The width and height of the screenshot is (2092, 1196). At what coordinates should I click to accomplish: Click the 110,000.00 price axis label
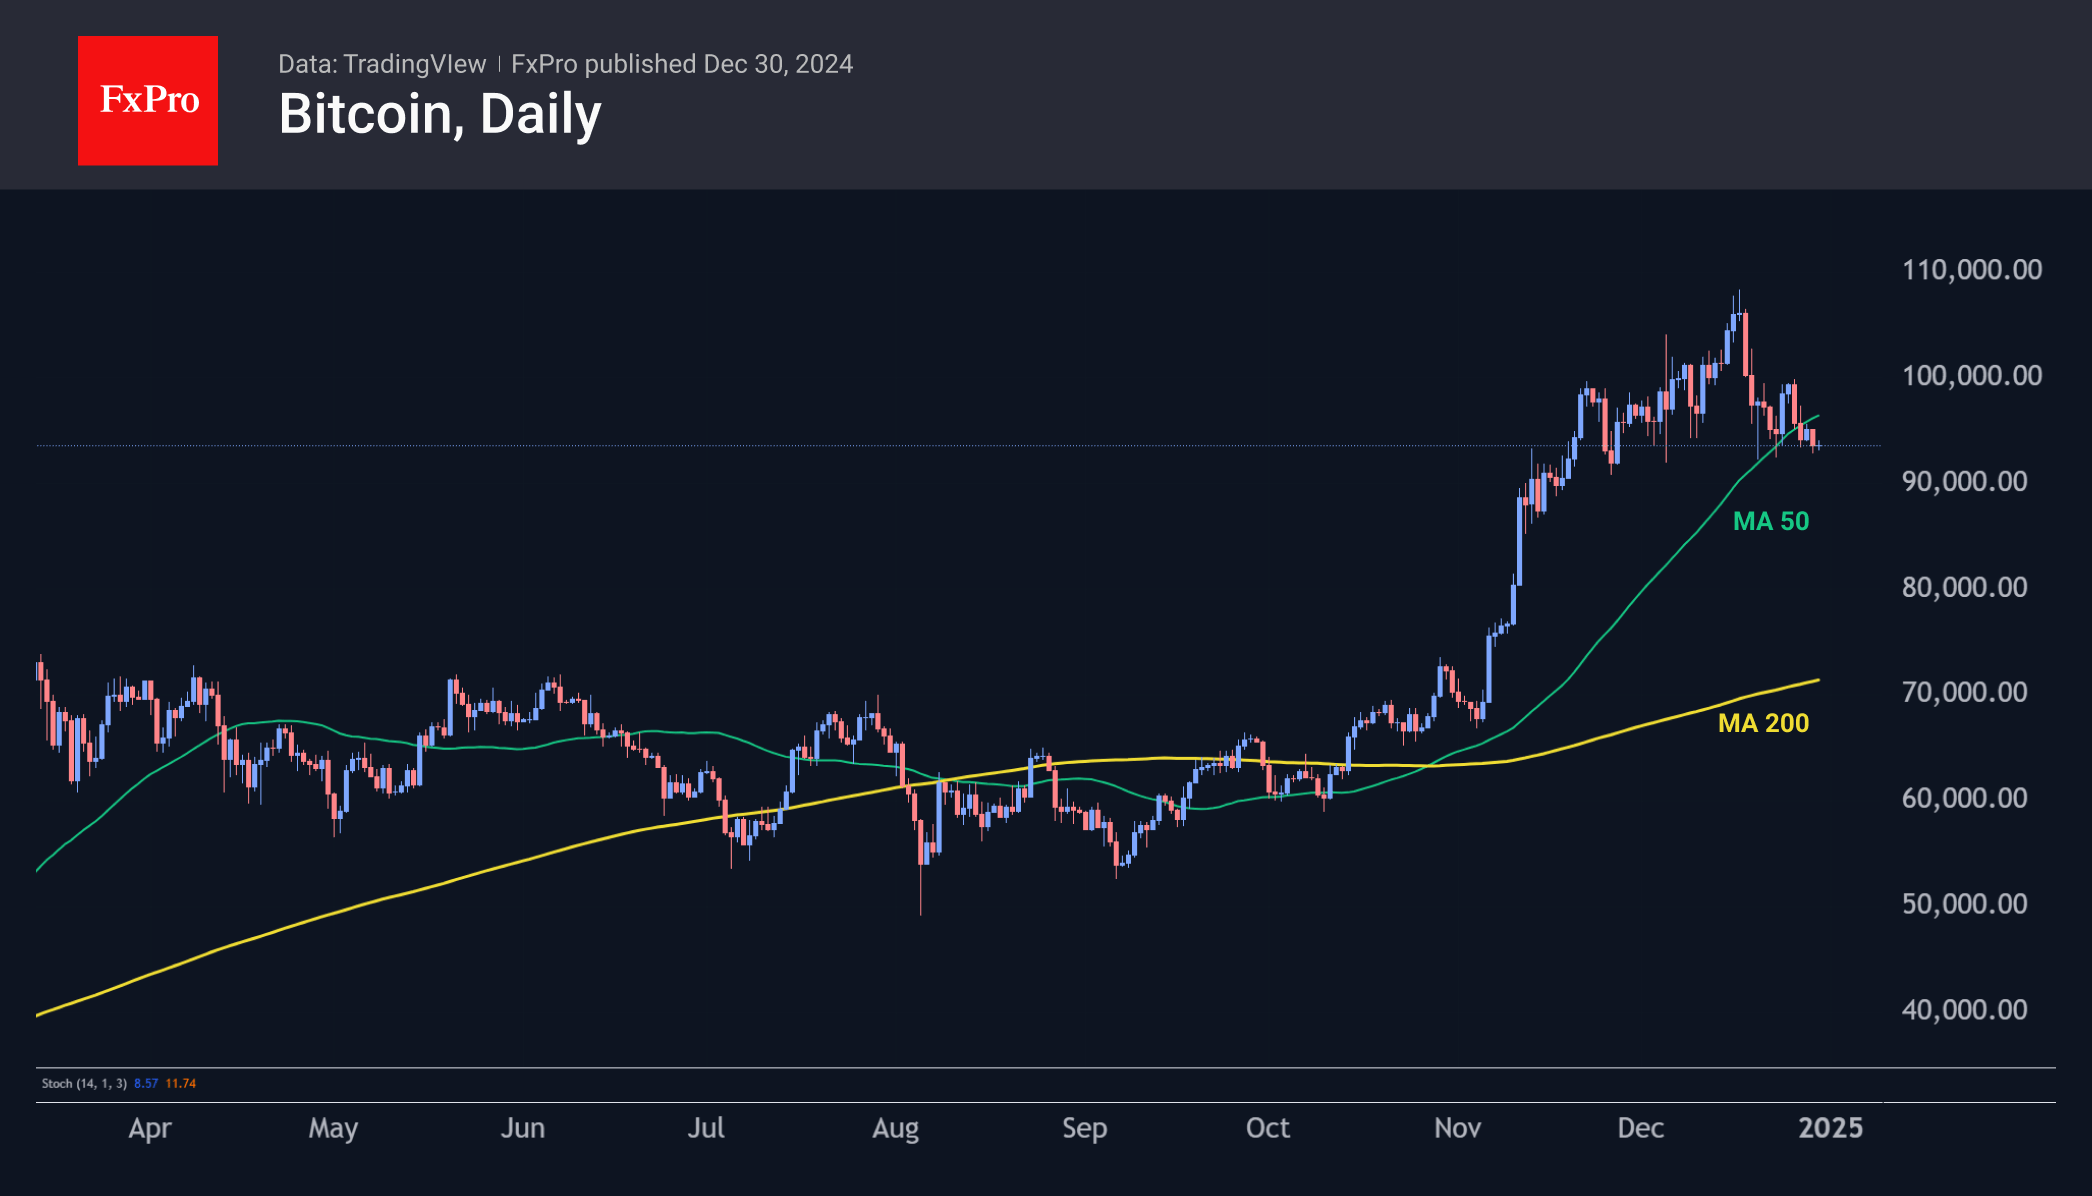pyautogui.click(x=1971, y=270)
